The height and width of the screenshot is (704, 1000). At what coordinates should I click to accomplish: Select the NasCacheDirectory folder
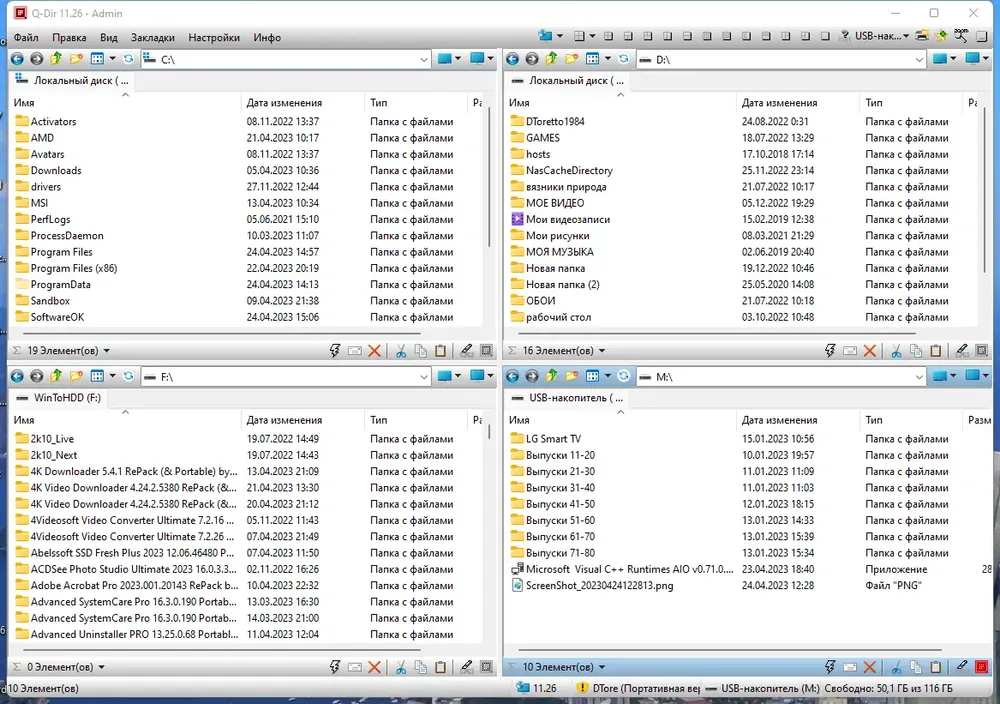pyautogui.click(x=561, y=170)
